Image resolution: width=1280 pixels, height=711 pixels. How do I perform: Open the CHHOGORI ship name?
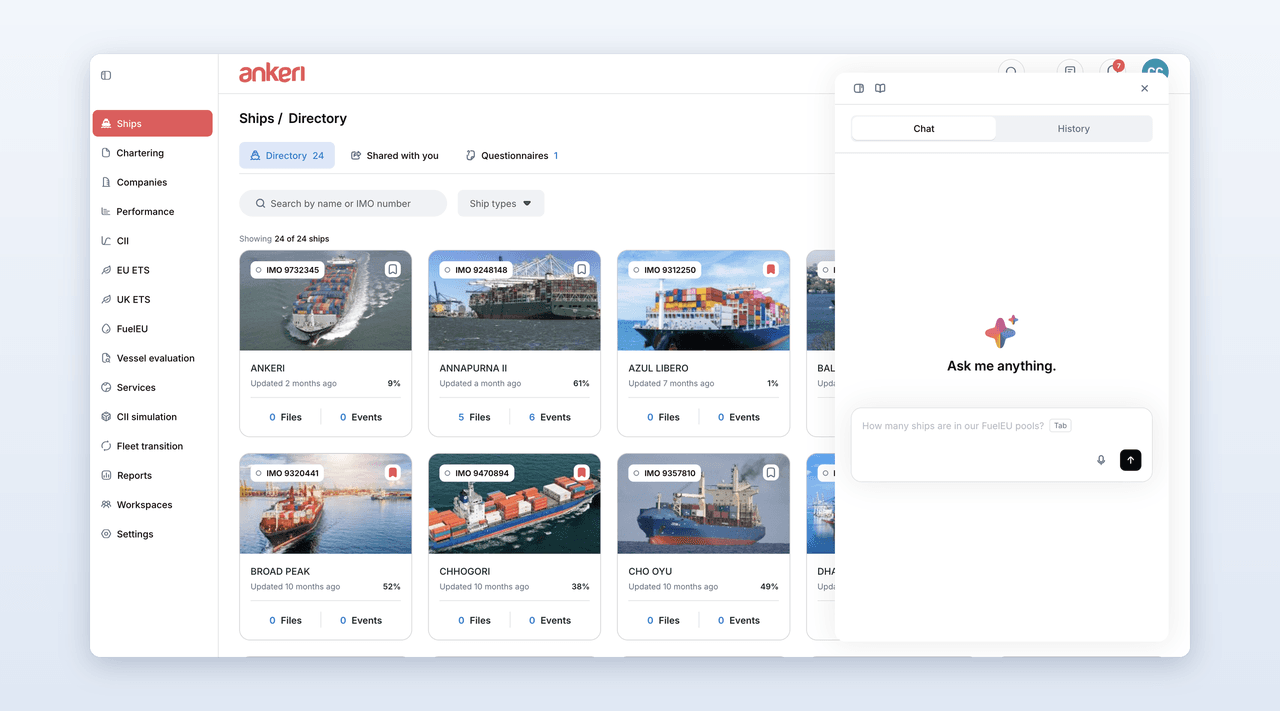465,571
